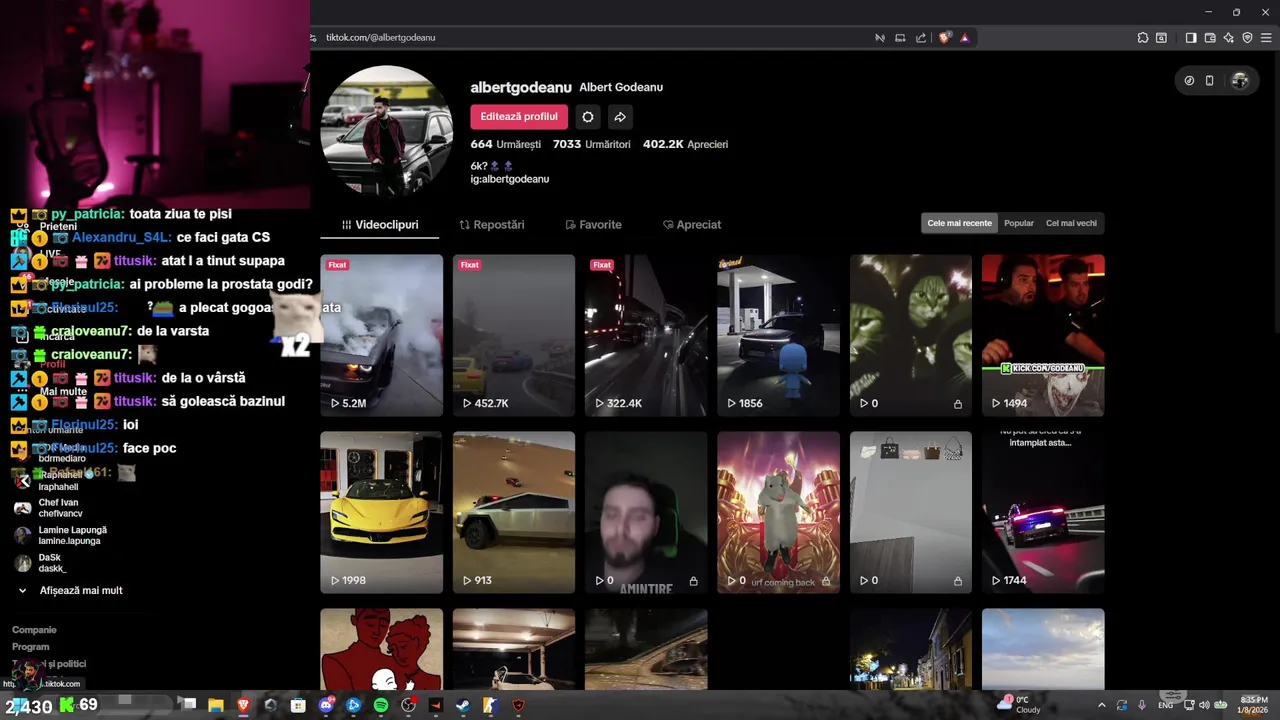The height and width of the screenshot is (720, 1280).
Task: Click the cast/device icon in address bar
Action: click(900, 38)
